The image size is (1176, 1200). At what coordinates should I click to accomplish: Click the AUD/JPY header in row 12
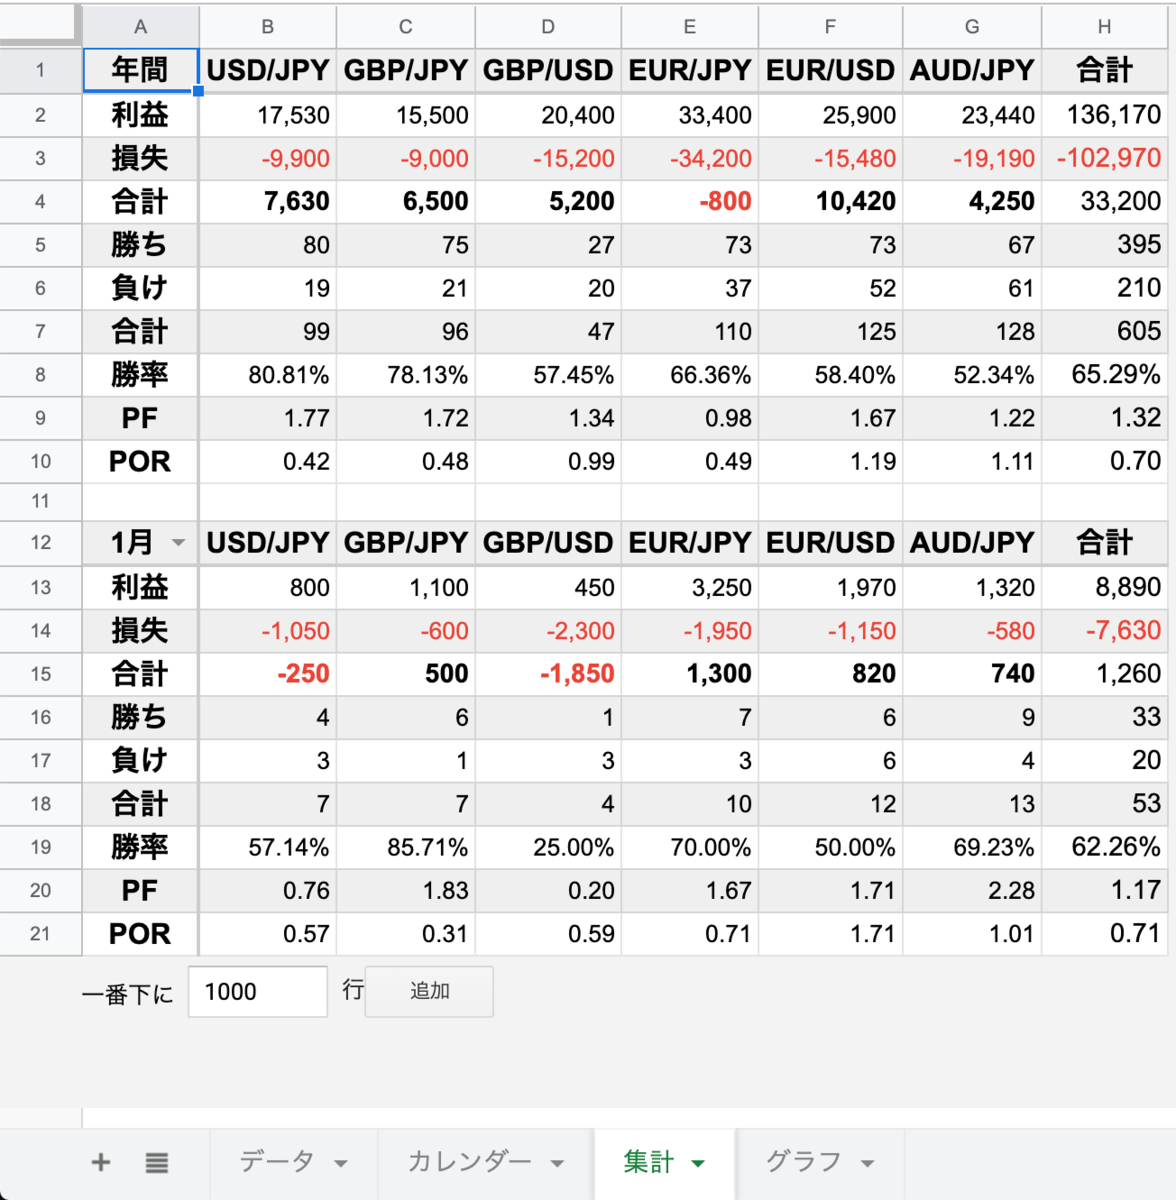pos(972,543)
